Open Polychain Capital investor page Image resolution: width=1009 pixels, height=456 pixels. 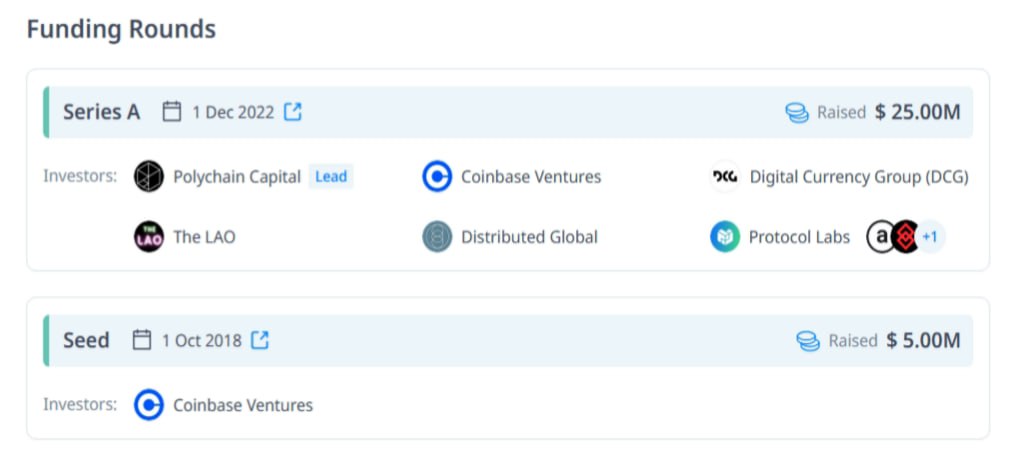pyautogui.click(x=237, y=177)
